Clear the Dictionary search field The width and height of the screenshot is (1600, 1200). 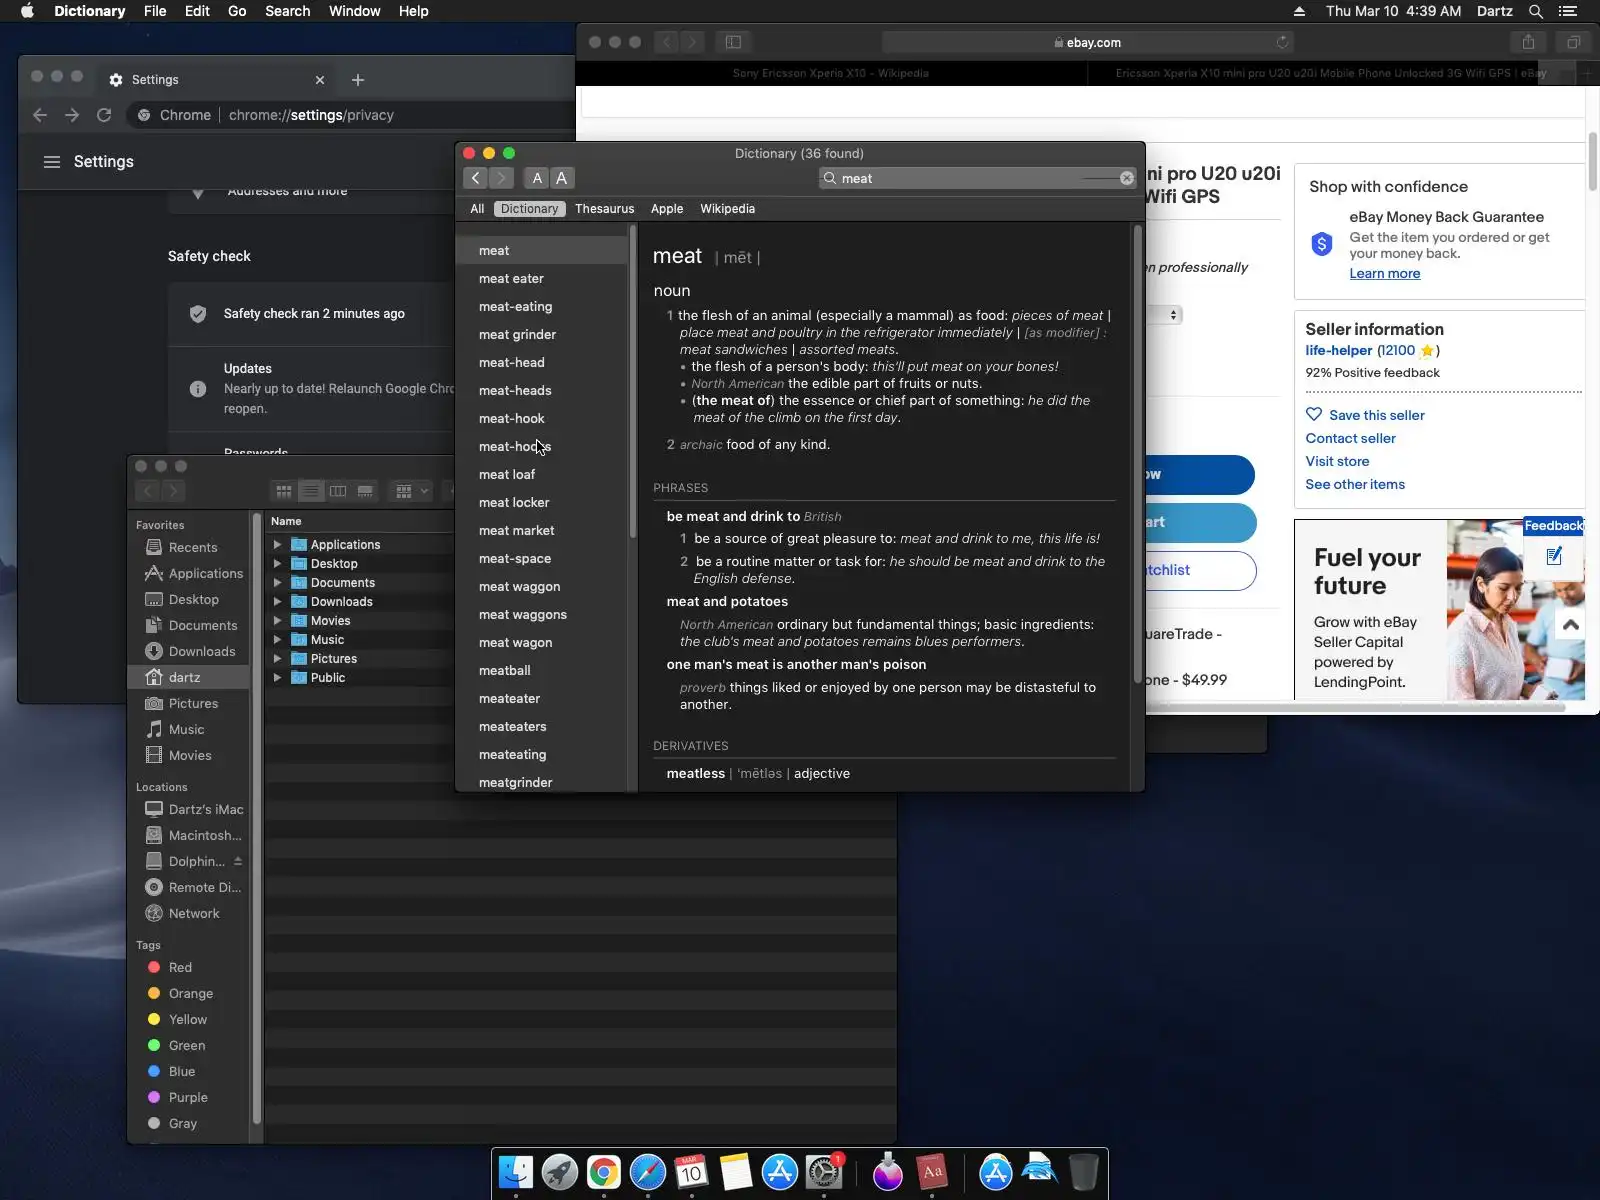1127,178
